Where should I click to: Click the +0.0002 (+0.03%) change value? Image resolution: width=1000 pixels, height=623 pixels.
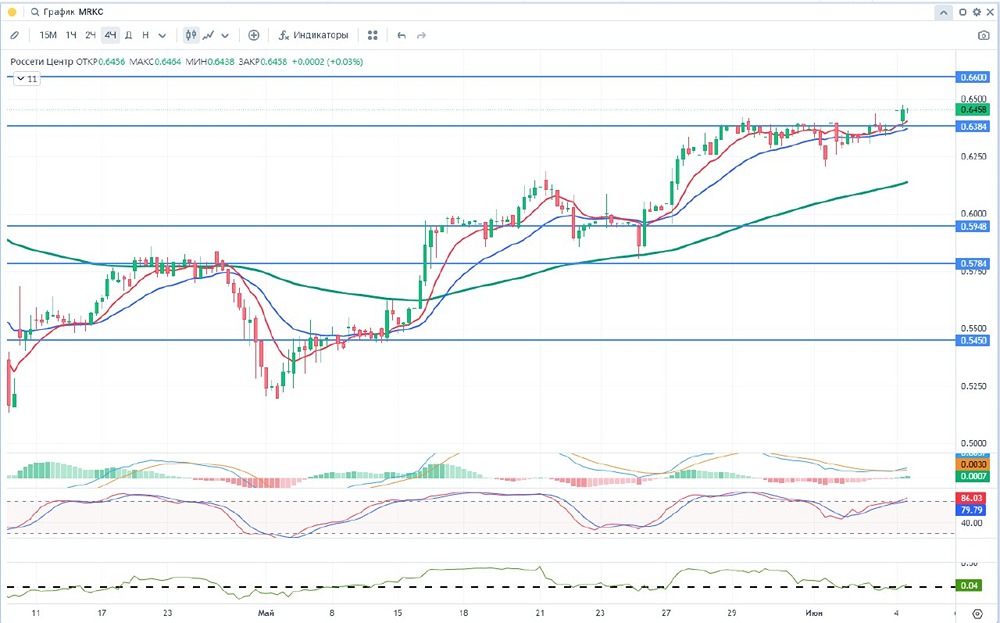[x=327, y=62]
